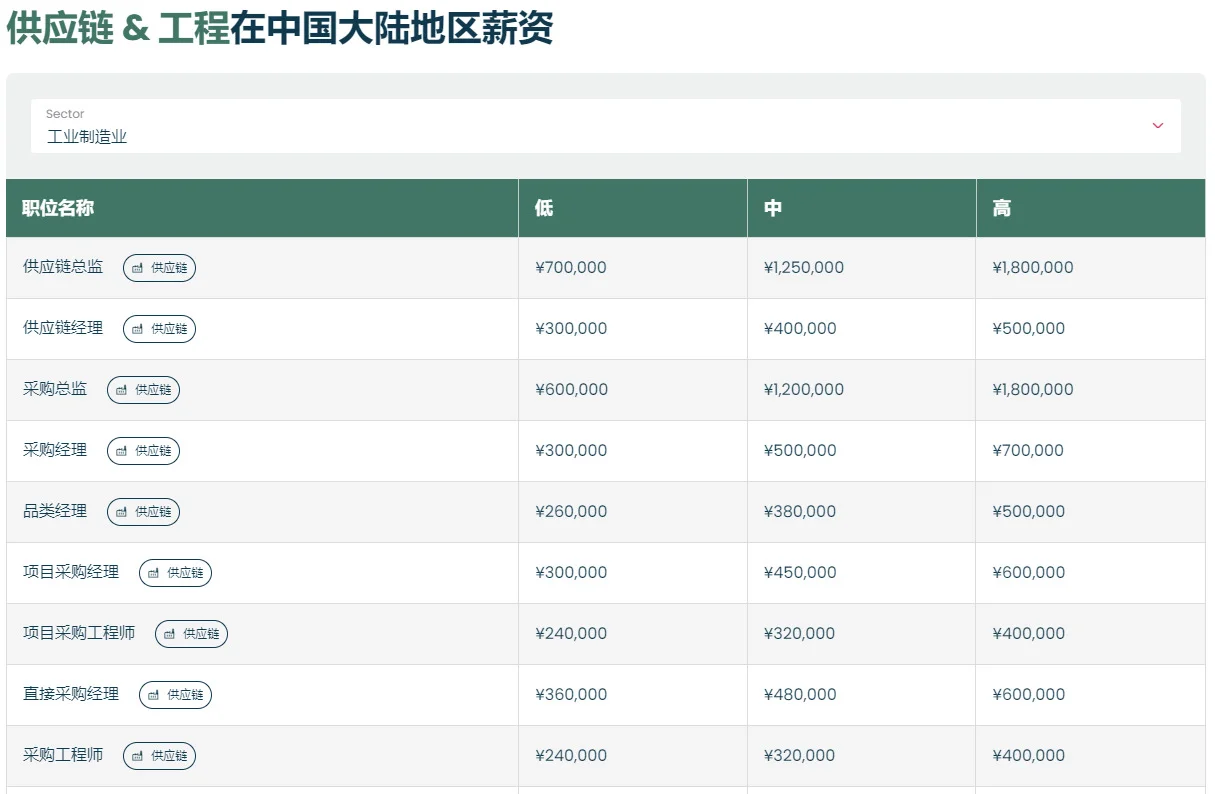This screenshot has height=794, width=1215.
Task: Click the red chevron on the Sector selector
Action: pos(1157,127)
